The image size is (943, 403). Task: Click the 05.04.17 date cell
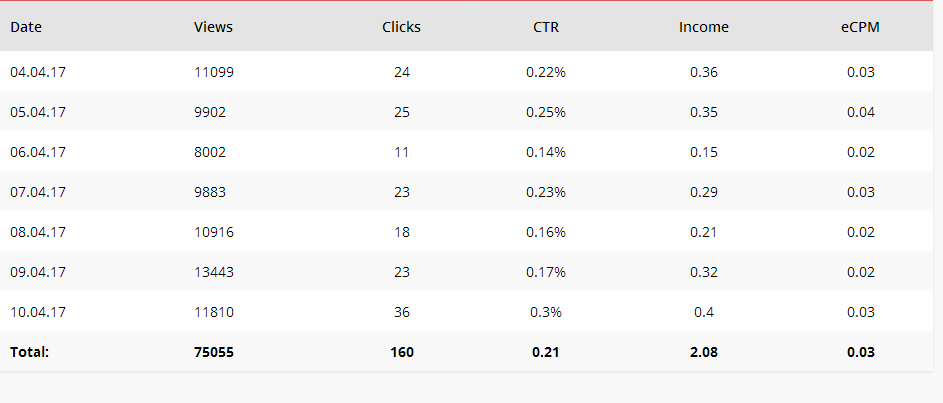38,112
